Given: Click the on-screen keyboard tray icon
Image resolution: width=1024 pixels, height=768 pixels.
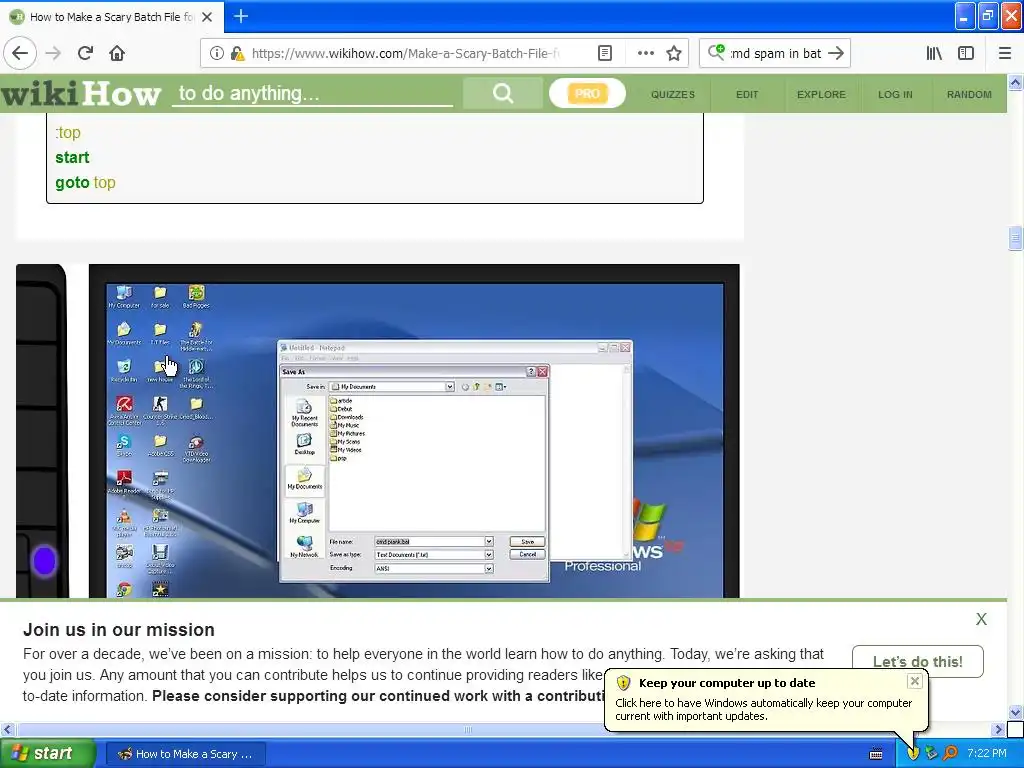Looking at the screenshot, I should coord(876,754).
